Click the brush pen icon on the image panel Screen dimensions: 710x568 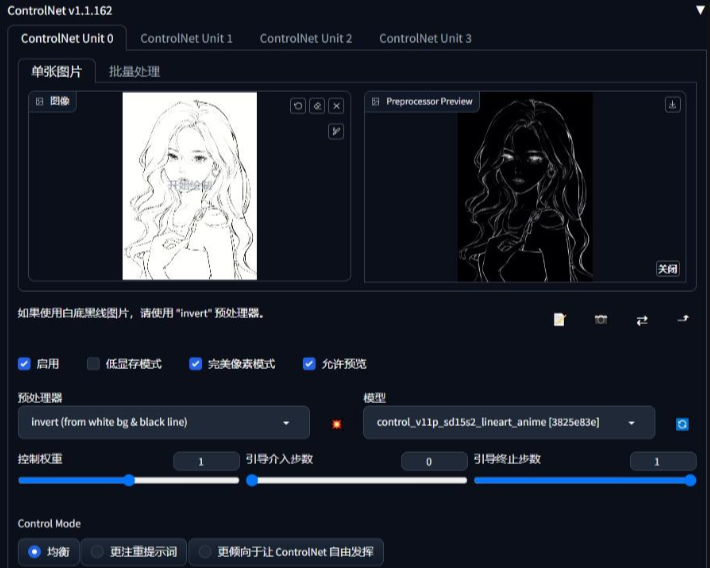[x=336, y=131]
